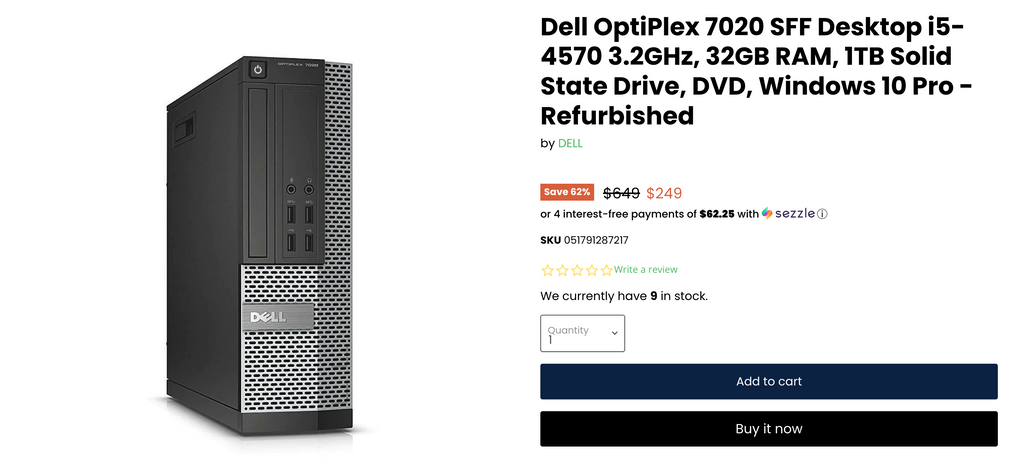Click the Sezzle info circle icon

pyautogui.click(x=823, y=214)
